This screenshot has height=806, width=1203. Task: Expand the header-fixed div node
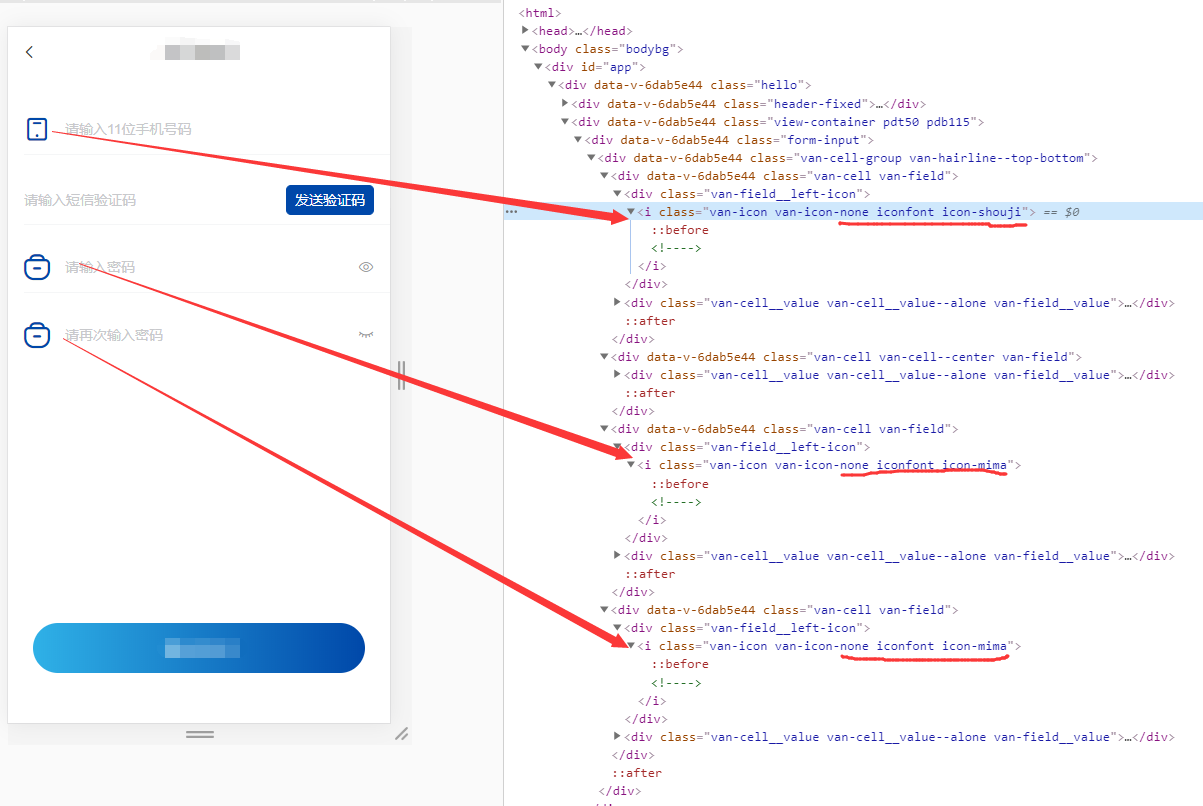click(x=565, y=103)
